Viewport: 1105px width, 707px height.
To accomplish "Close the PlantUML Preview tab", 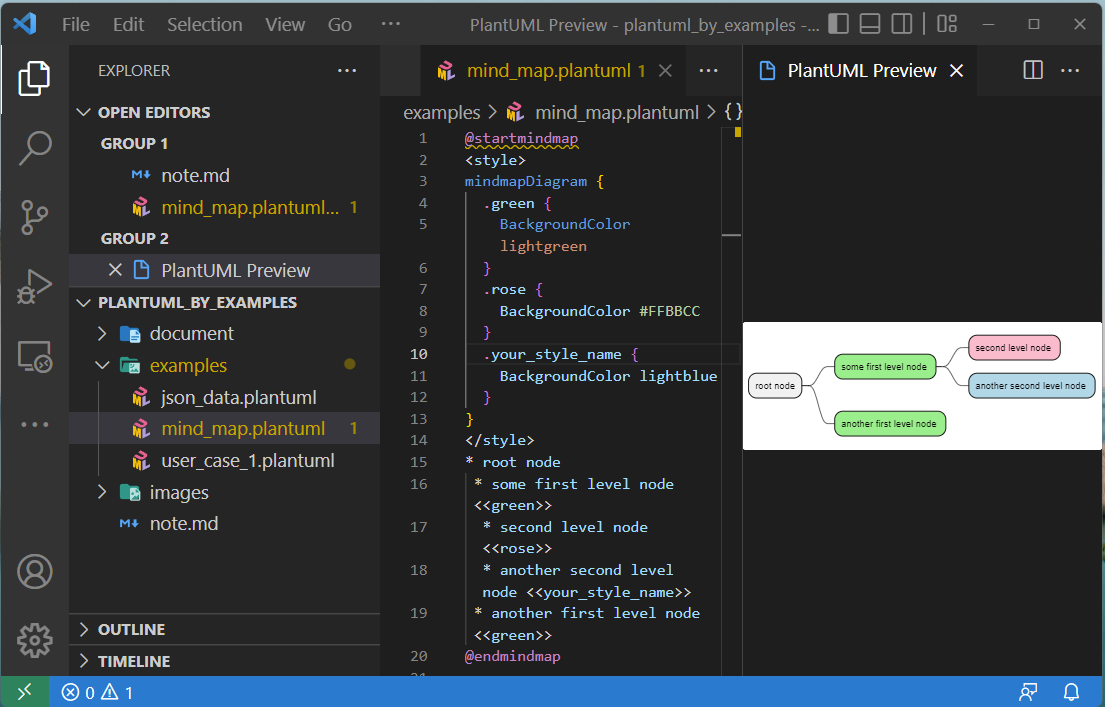I will [x=956, y=70].
